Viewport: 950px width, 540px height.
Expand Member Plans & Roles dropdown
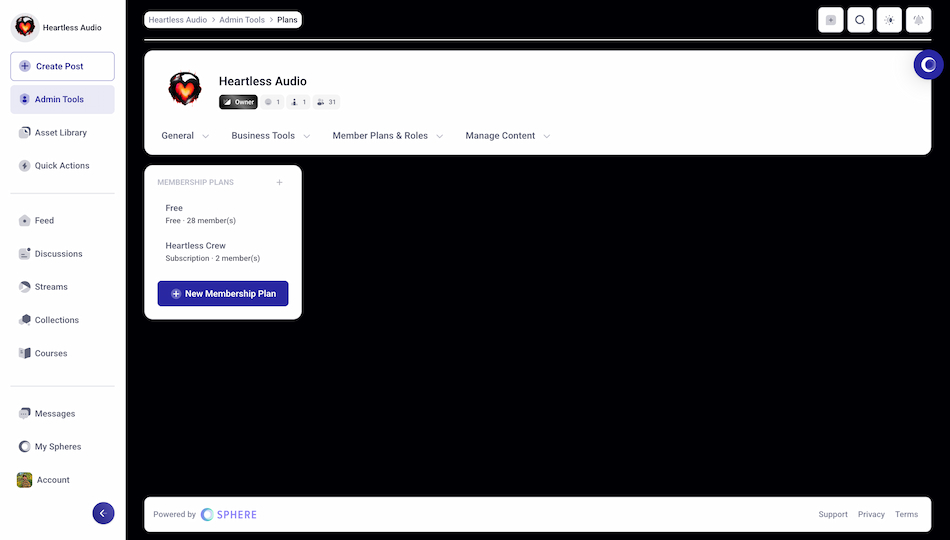(388, 136)
